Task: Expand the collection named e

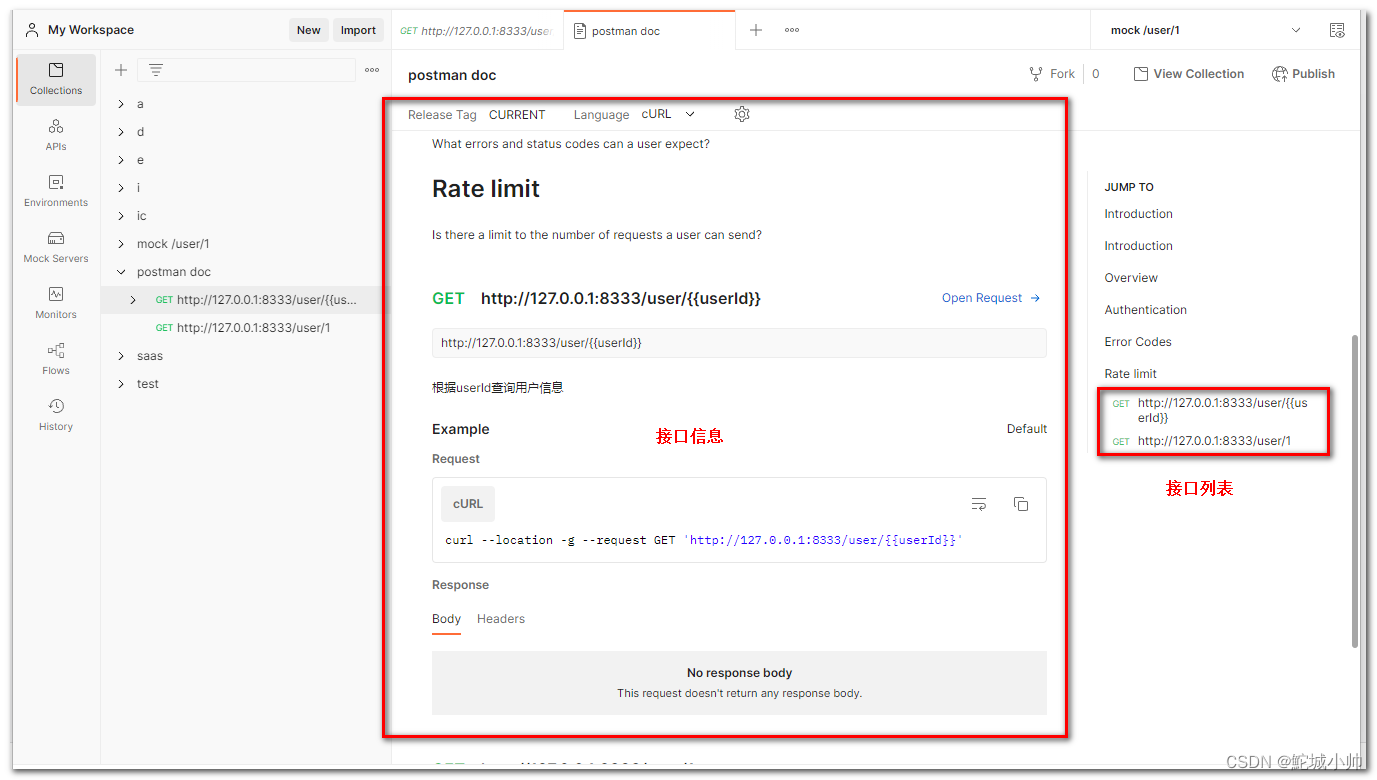Action: pos(121,160)
